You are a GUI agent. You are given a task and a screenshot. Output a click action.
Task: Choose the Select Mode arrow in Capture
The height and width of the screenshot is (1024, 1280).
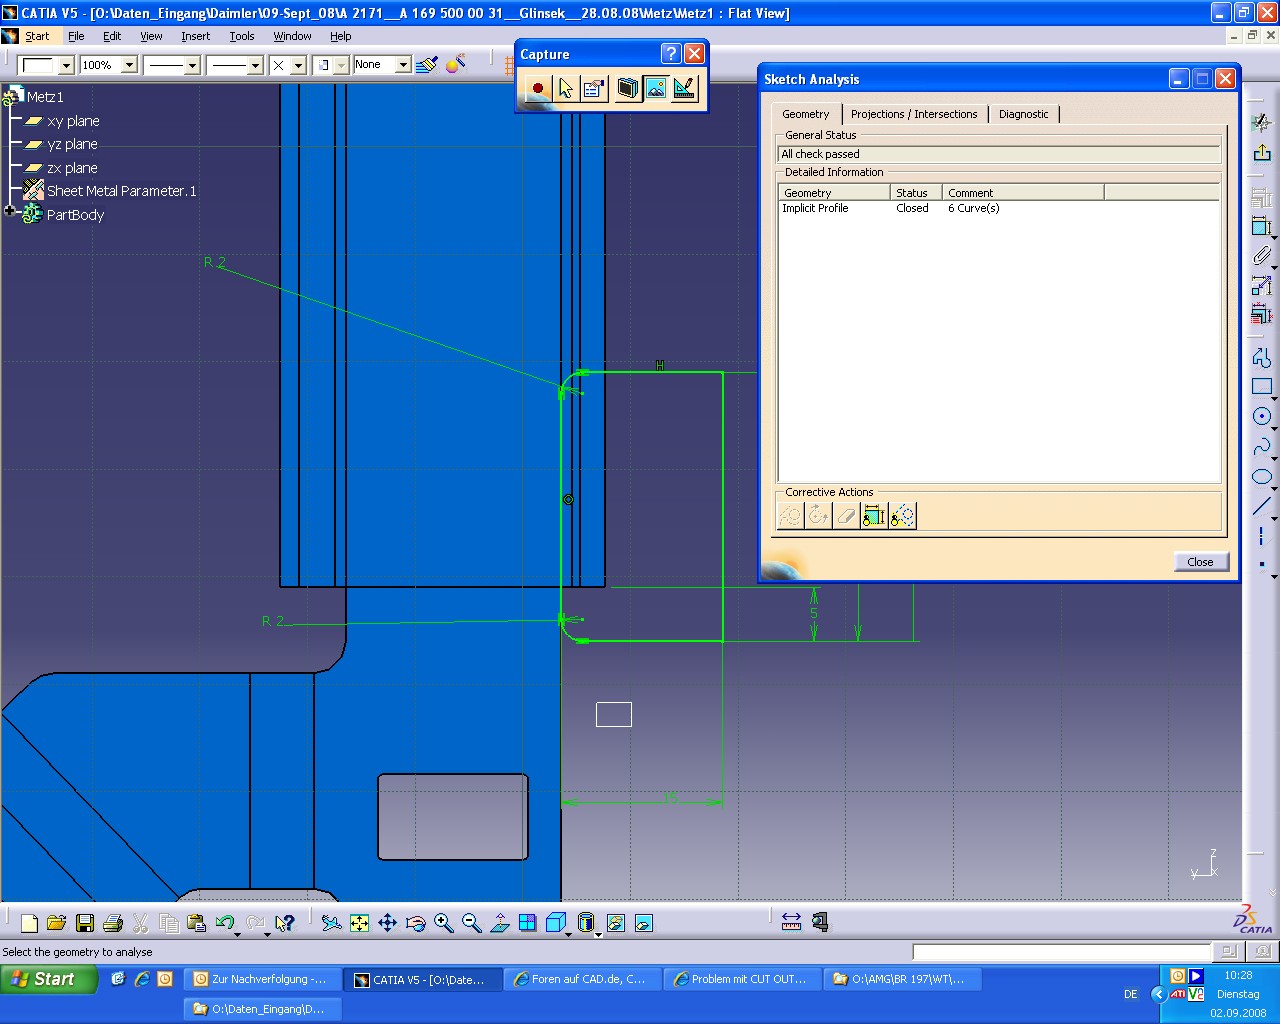[566, 89]
